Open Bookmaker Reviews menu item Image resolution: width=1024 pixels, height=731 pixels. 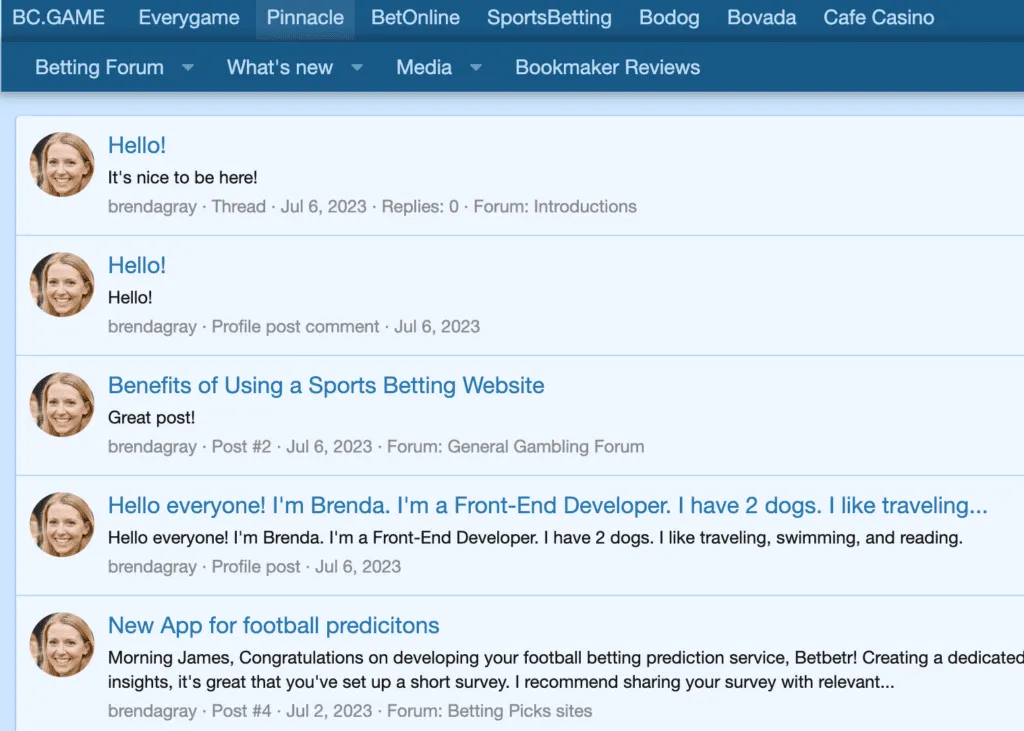pos(607,67)
